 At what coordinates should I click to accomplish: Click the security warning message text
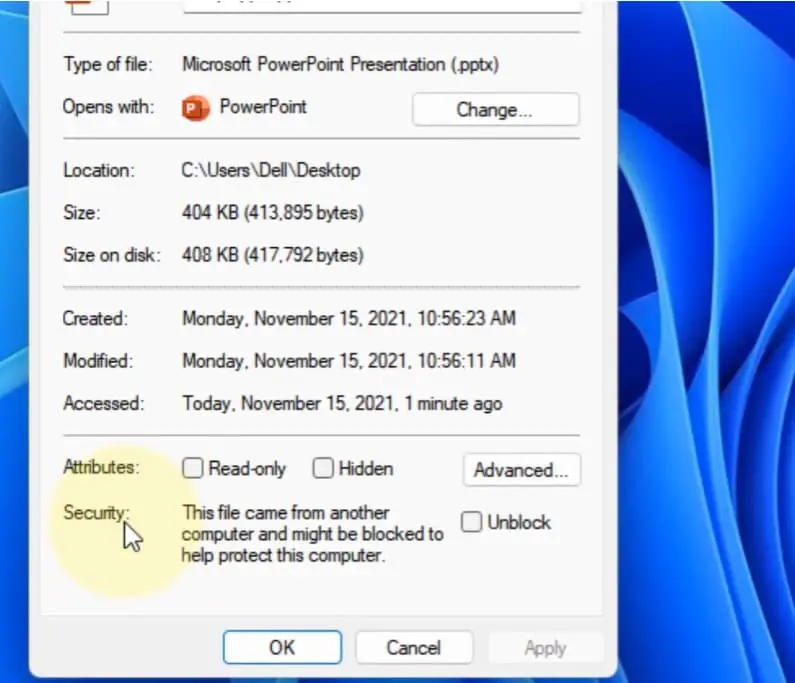[x=311, y=534]
